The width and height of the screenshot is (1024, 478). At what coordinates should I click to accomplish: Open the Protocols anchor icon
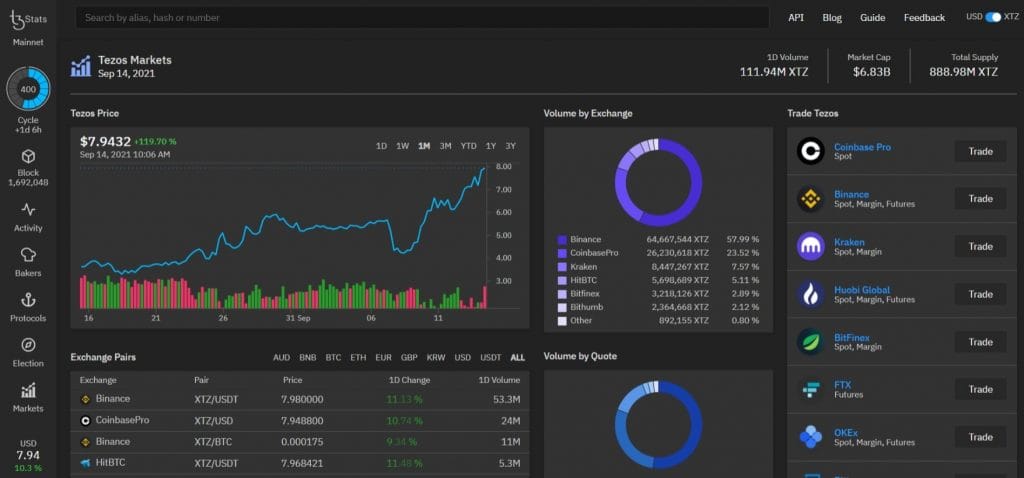pos(28,300)
